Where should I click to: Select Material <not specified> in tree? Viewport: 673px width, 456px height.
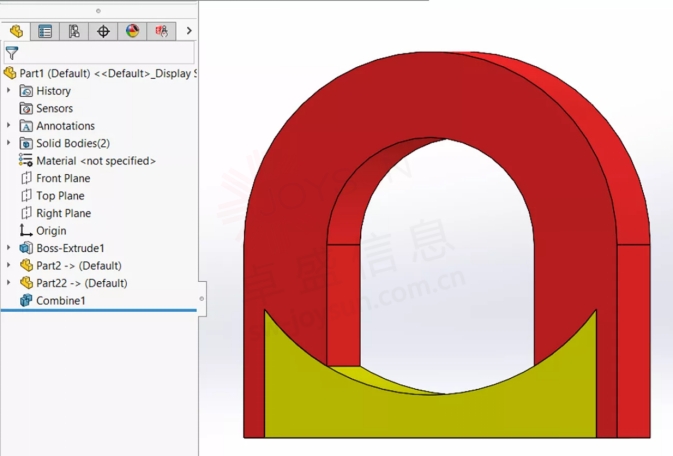click(95, 161)
